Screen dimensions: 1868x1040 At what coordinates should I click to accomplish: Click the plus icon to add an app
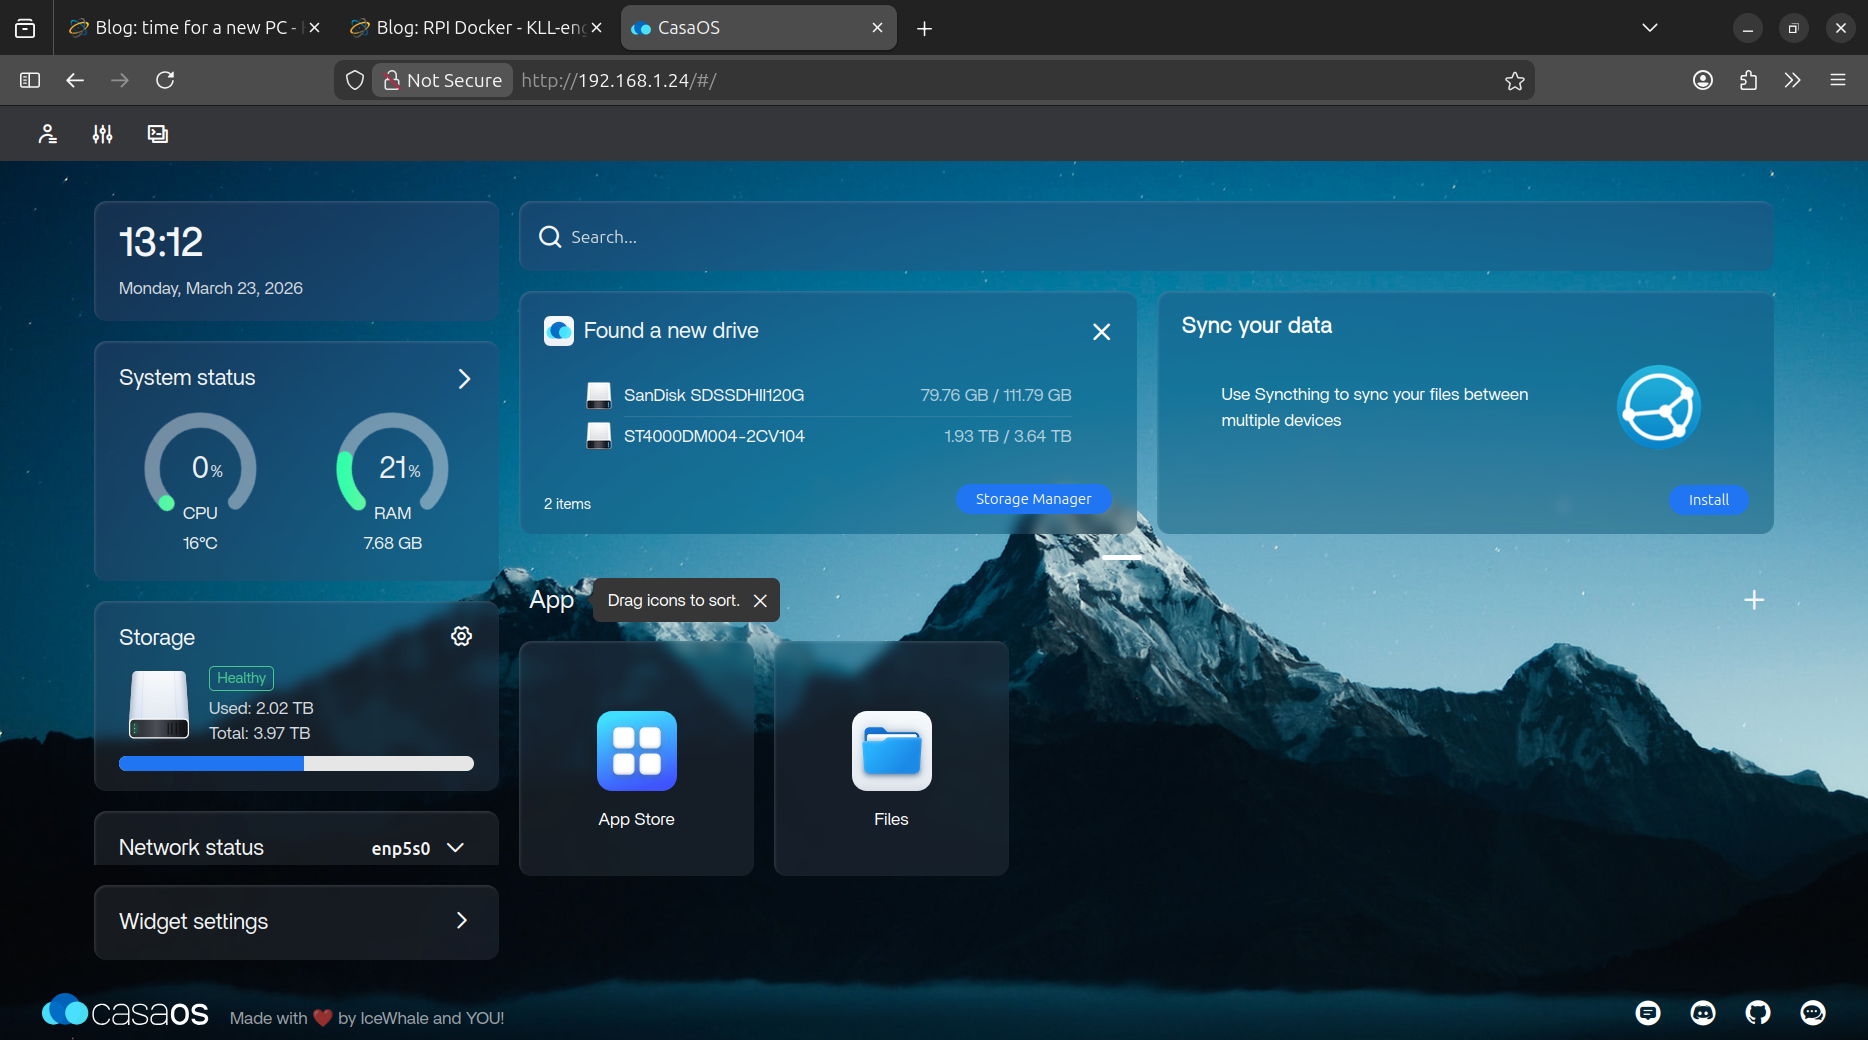(1753, 600)
